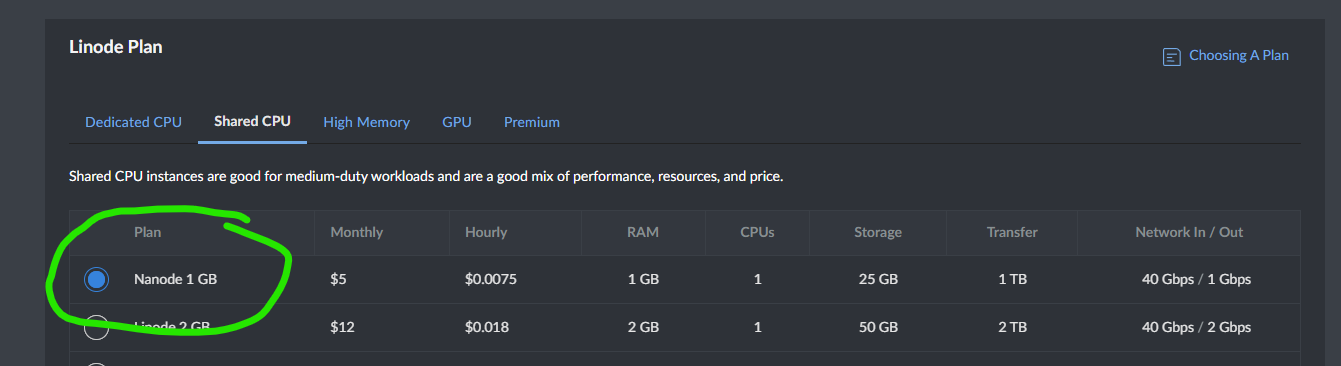This screenshot has width=1341, height=366.
Task: Click the Choosing A Plan document icon
Action: coord(1171,57)
